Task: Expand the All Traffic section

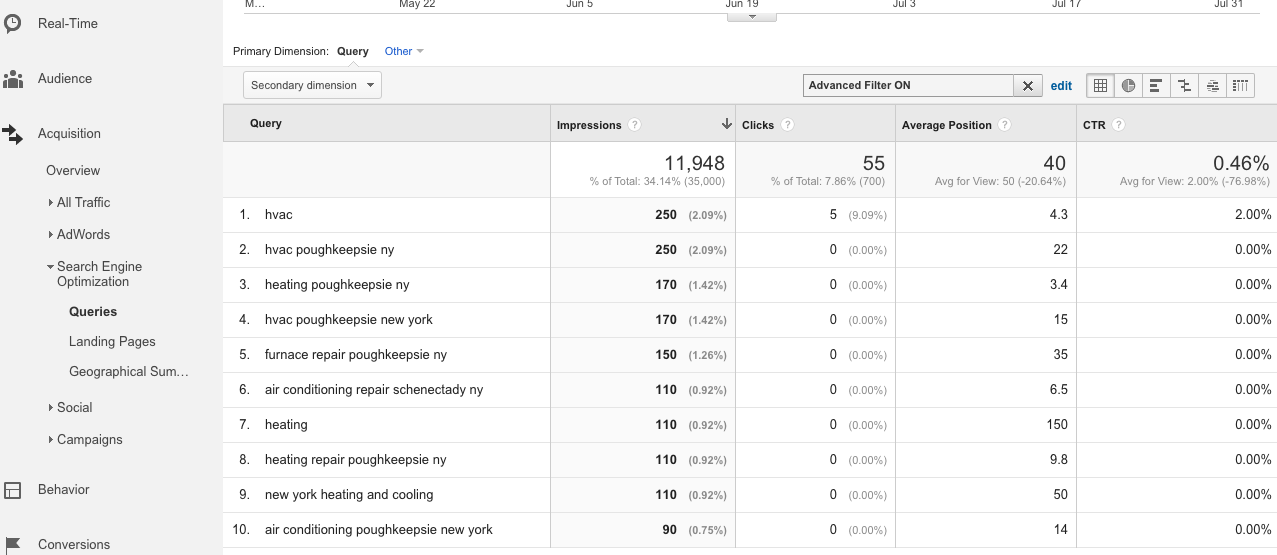Action: coord(83,202)
